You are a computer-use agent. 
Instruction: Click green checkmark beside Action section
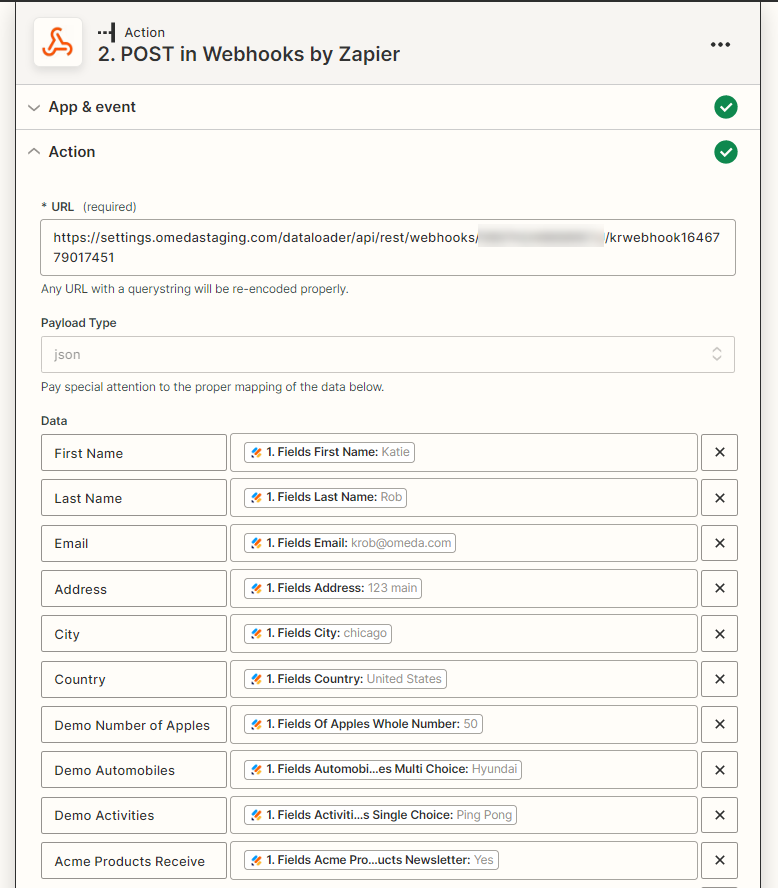click(x=726, y=152)
